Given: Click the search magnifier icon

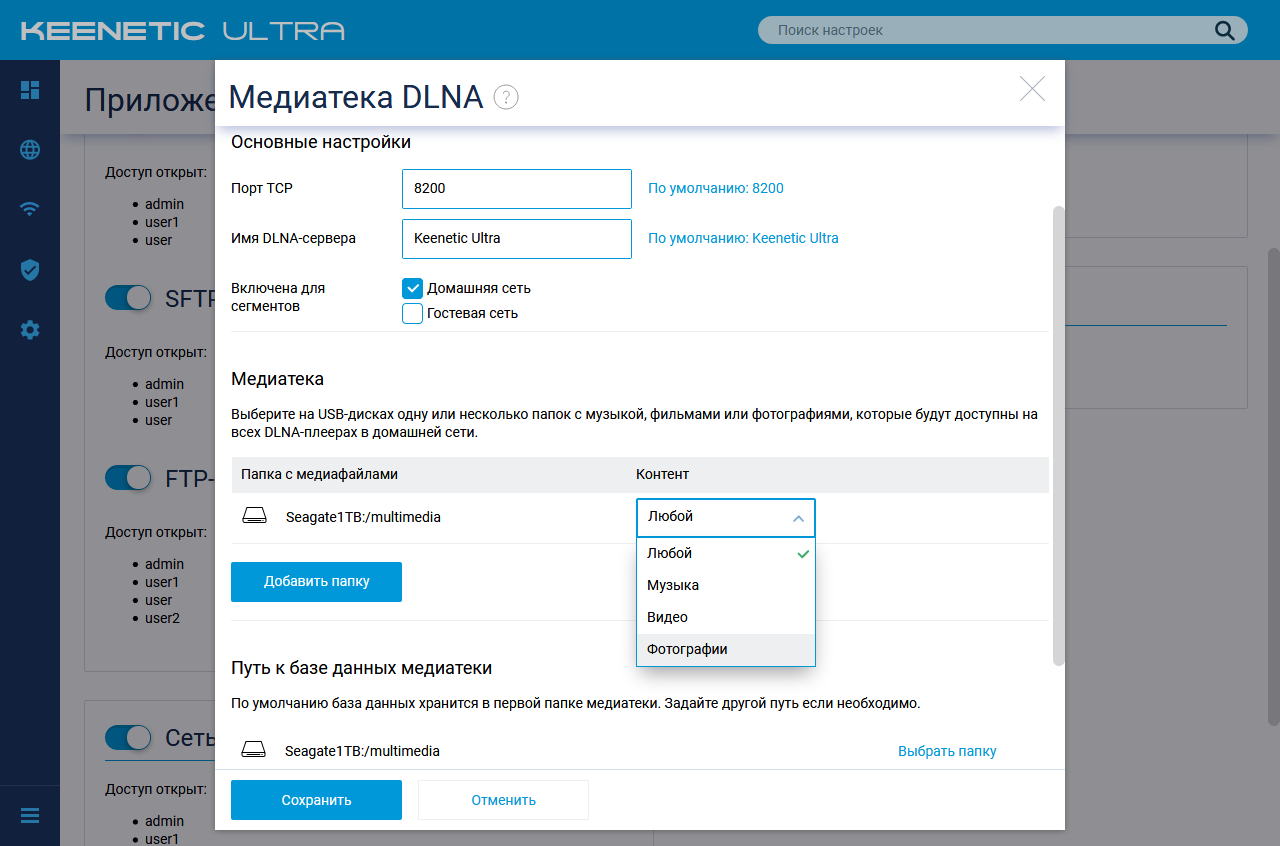Looking at the screenshot, I should click(x=1225, y=30).
